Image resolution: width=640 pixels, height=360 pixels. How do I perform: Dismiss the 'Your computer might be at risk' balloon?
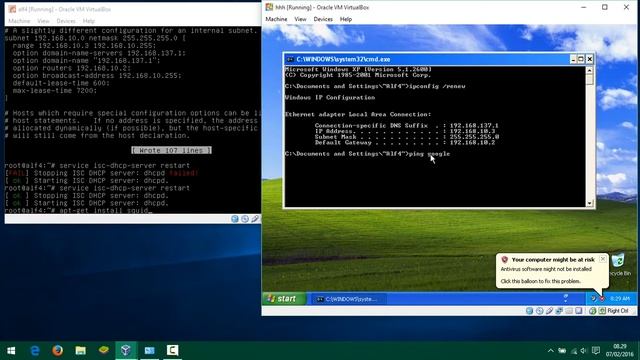click(x=602, y=259)
